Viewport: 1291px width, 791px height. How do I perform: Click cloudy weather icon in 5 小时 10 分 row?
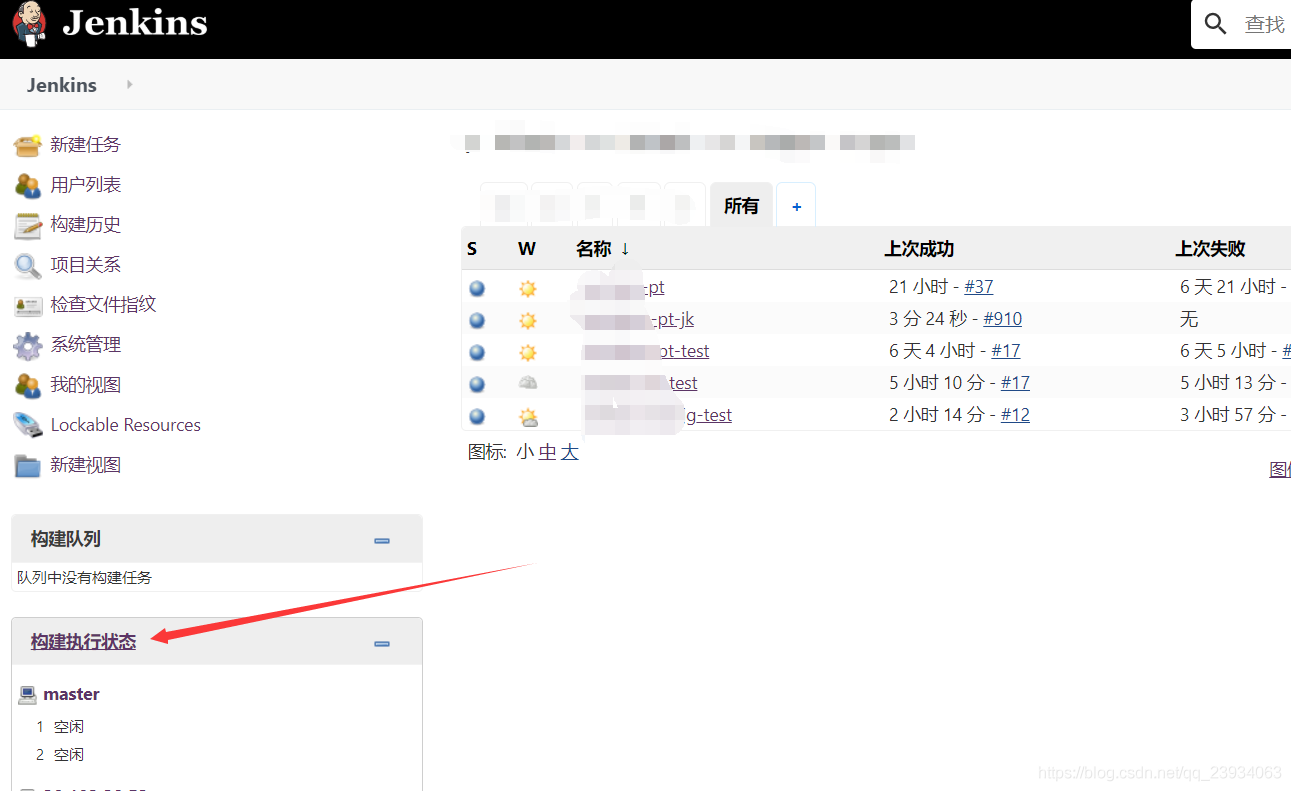(528, 383)
